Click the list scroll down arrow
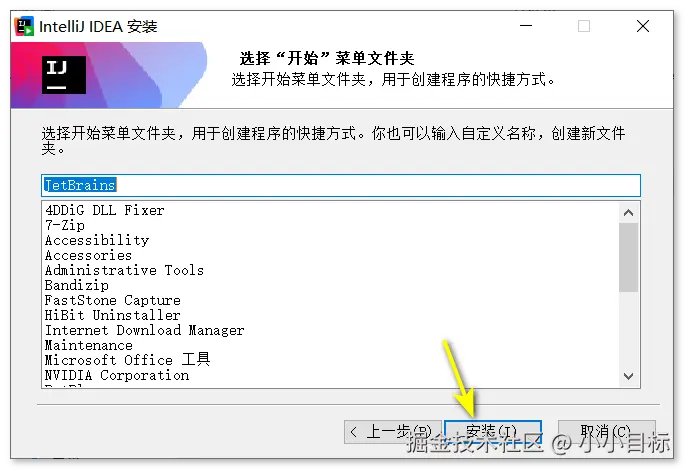This screenshot has height=470, width=685. [x=628, y=376]
